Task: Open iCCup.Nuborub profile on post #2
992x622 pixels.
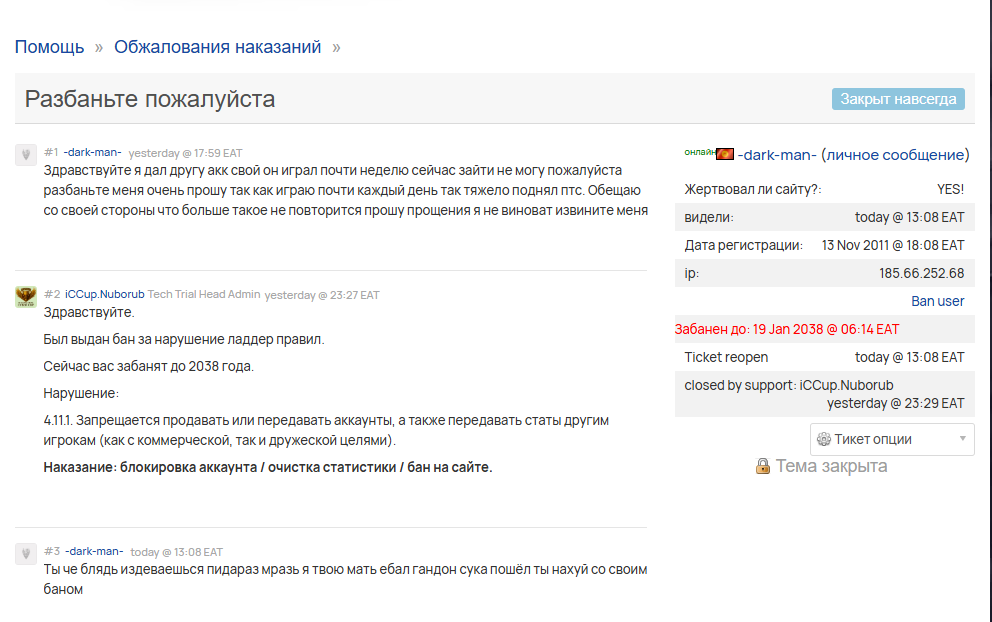Action: [x=104, y=294]
